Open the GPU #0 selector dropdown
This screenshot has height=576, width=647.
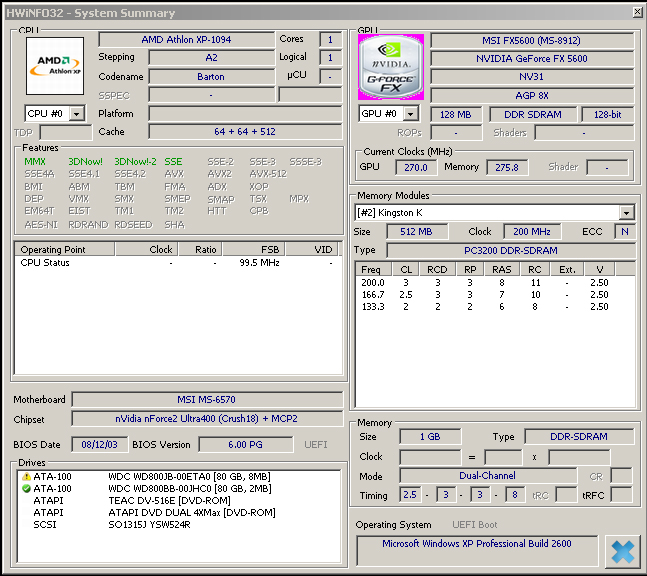[411, 113]
